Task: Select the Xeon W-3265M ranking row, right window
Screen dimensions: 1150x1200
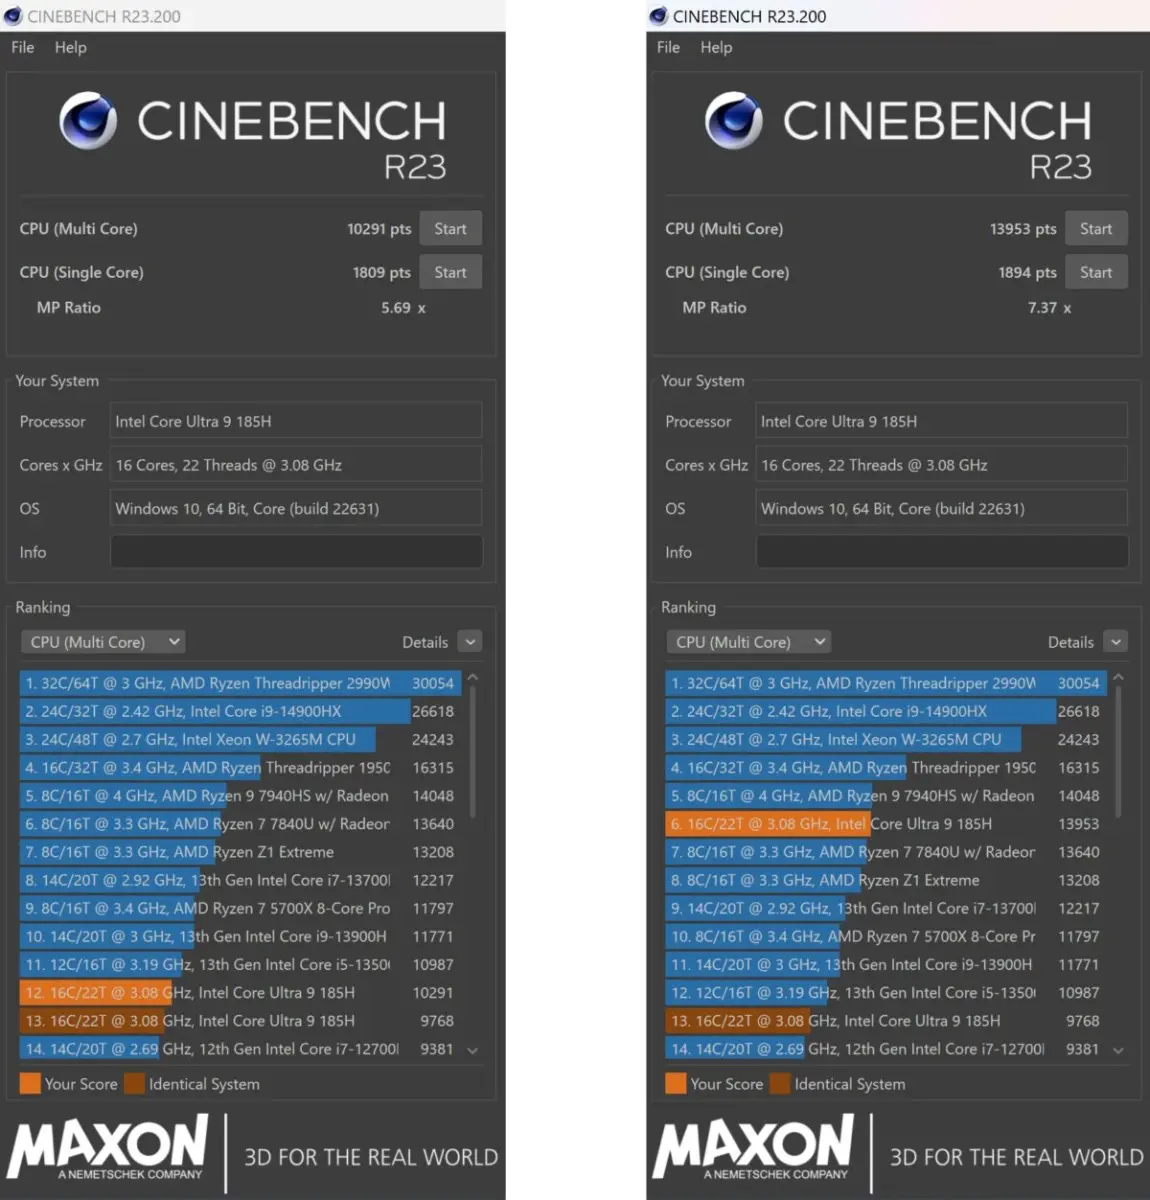Action: pos(886,739)
